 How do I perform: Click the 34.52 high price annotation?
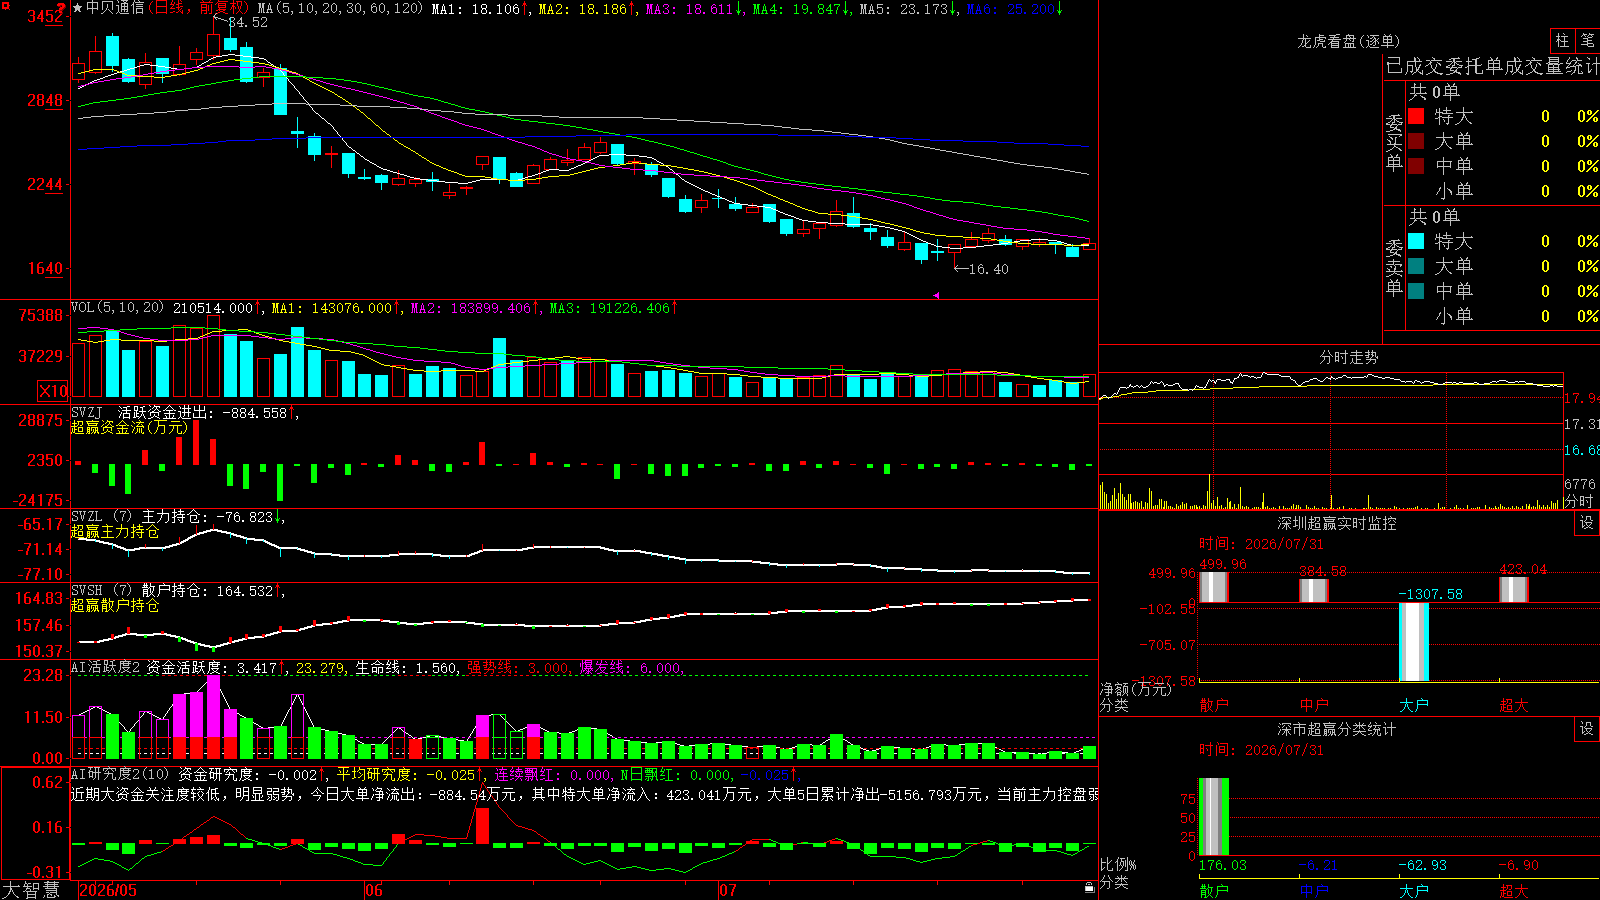point(248,22)
